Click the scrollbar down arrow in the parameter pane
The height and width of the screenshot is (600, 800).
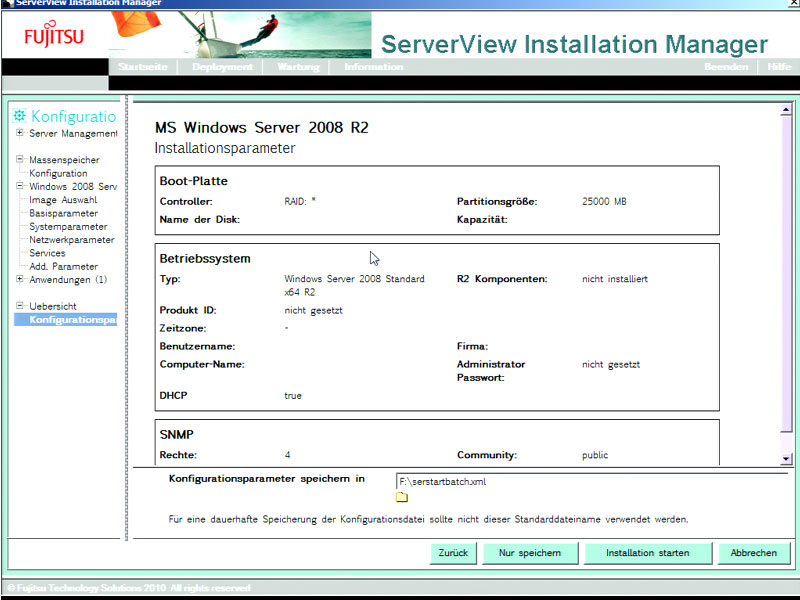click(786, 459)
